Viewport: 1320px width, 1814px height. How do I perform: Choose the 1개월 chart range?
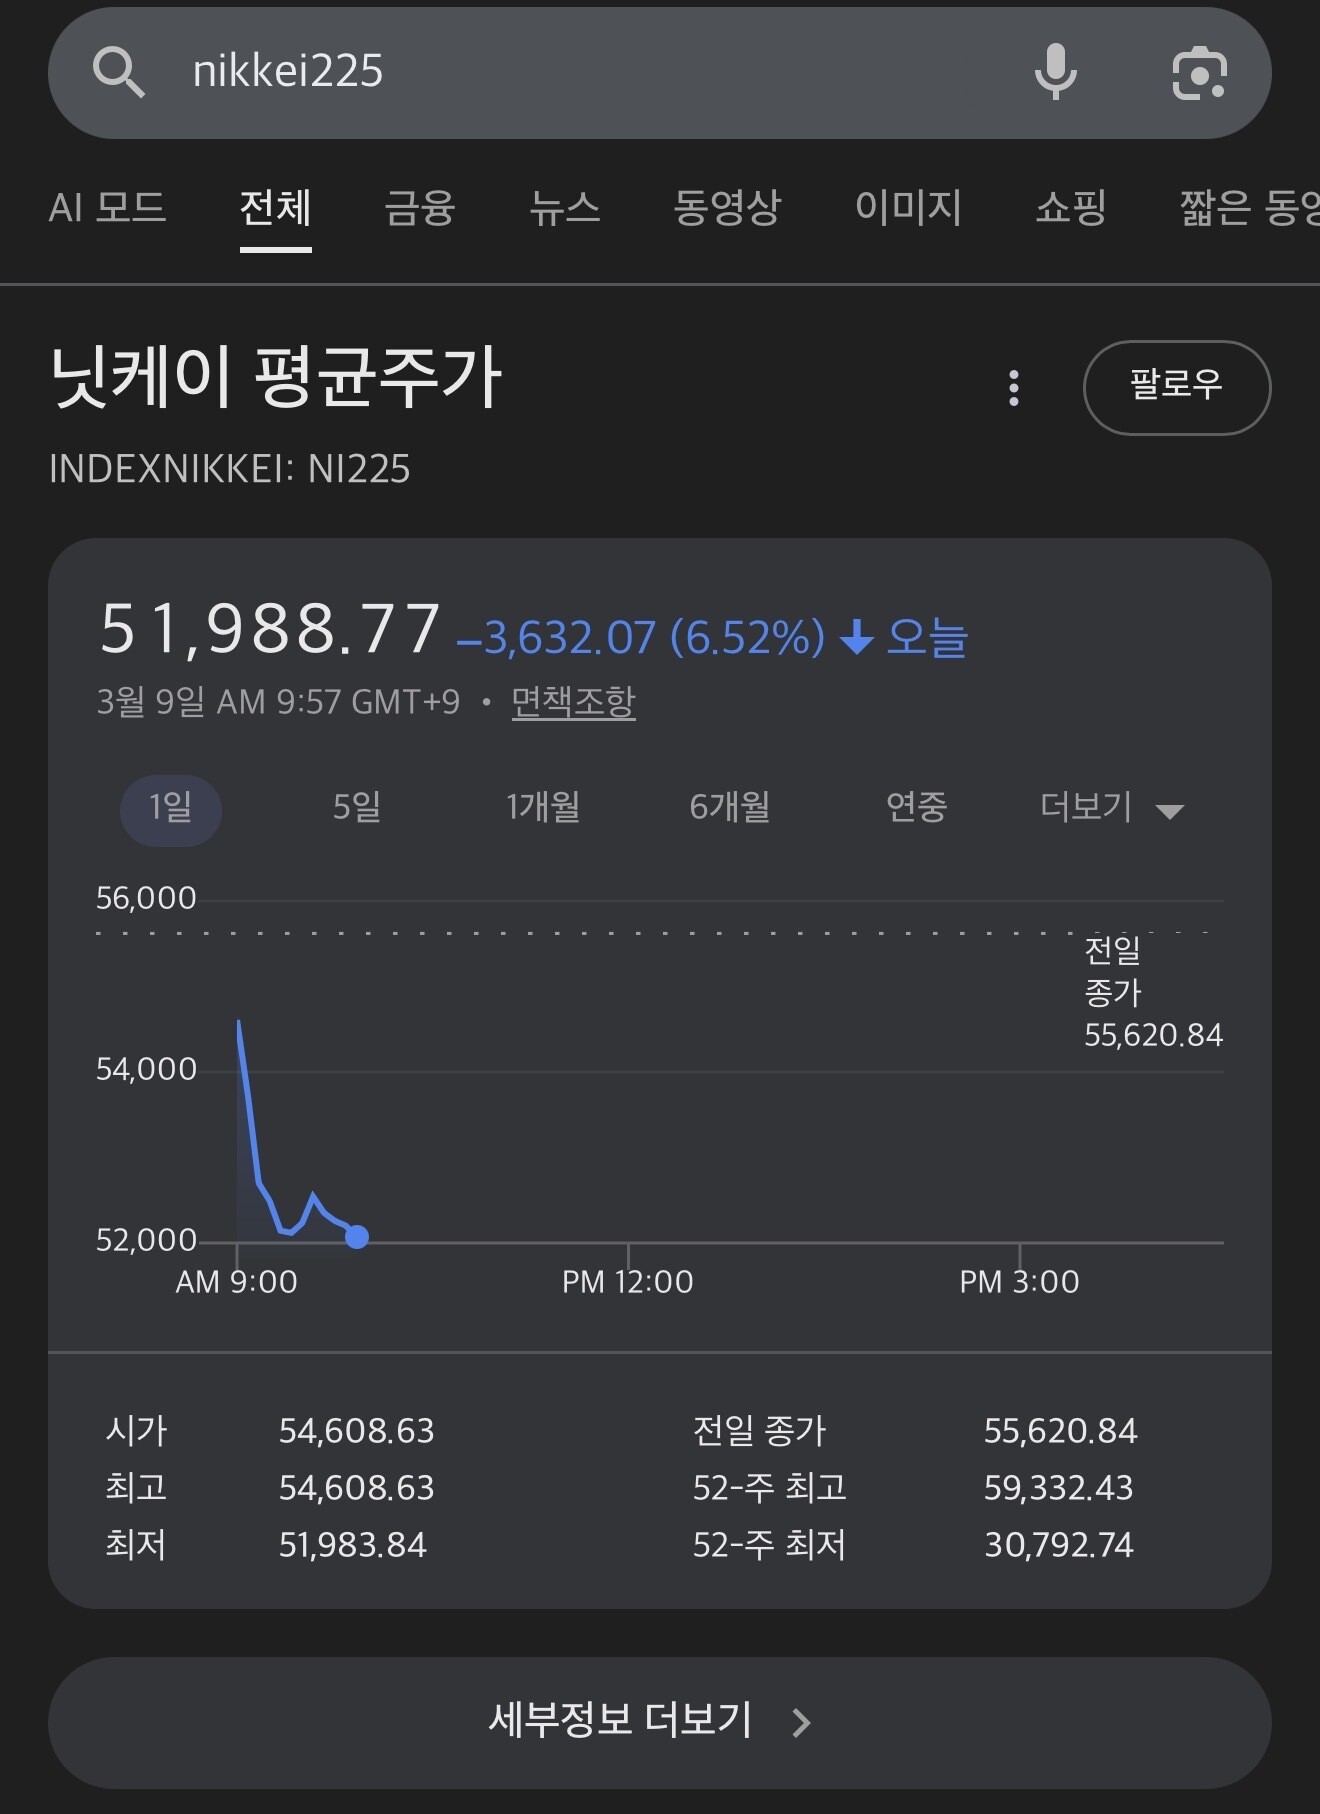(x=543, y=808)
